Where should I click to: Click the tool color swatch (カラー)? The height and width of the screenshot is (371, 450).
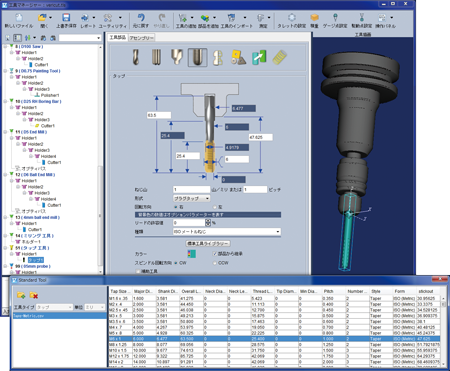click(192, 254)
